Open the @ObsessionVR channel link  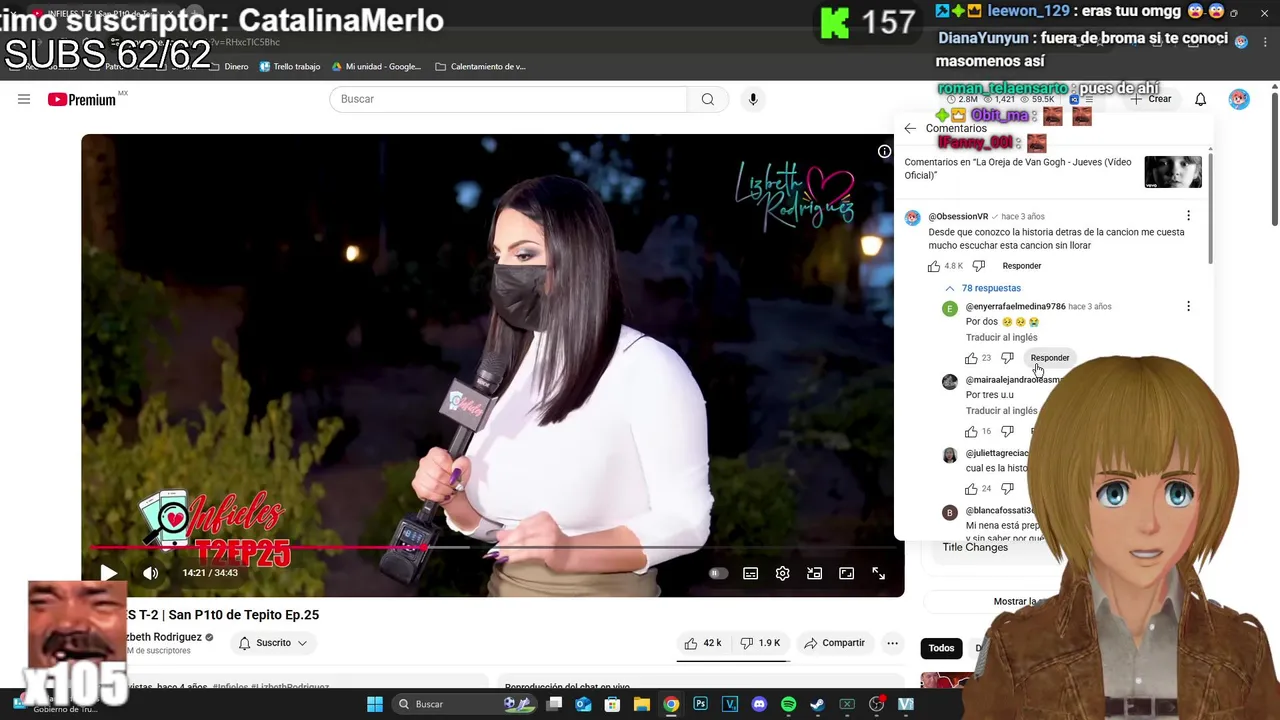tap(958, 217)
